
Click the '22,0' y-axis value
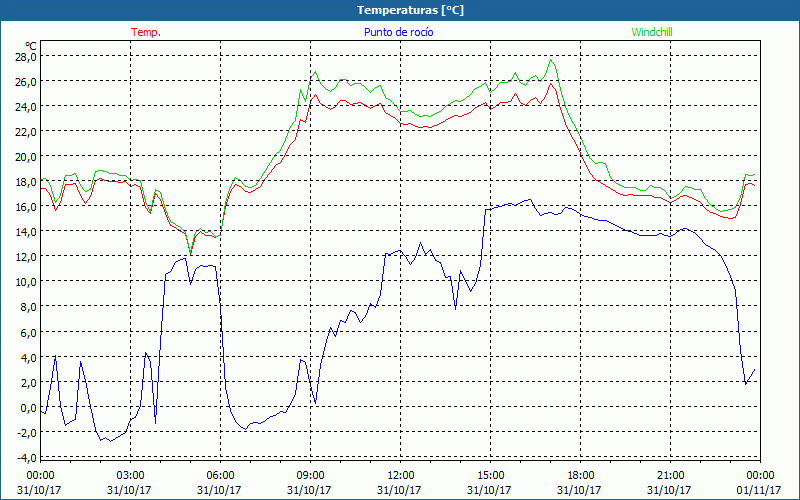pos(26,132)
